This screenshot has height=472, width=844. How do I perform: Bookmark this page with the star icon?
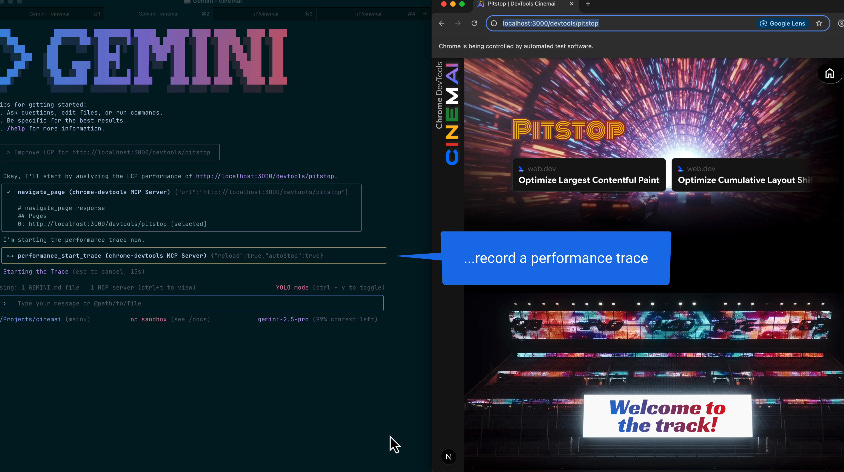tap(819, 23)
